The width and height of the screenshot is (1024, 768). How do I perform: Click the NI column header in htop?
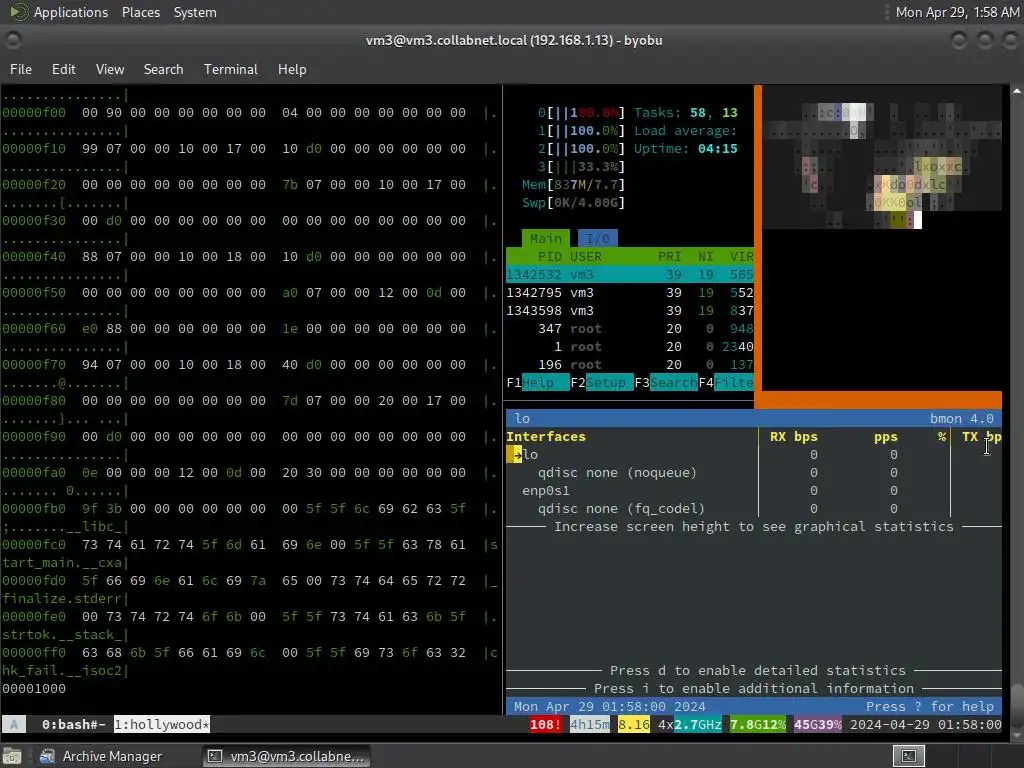pos(705,257)
